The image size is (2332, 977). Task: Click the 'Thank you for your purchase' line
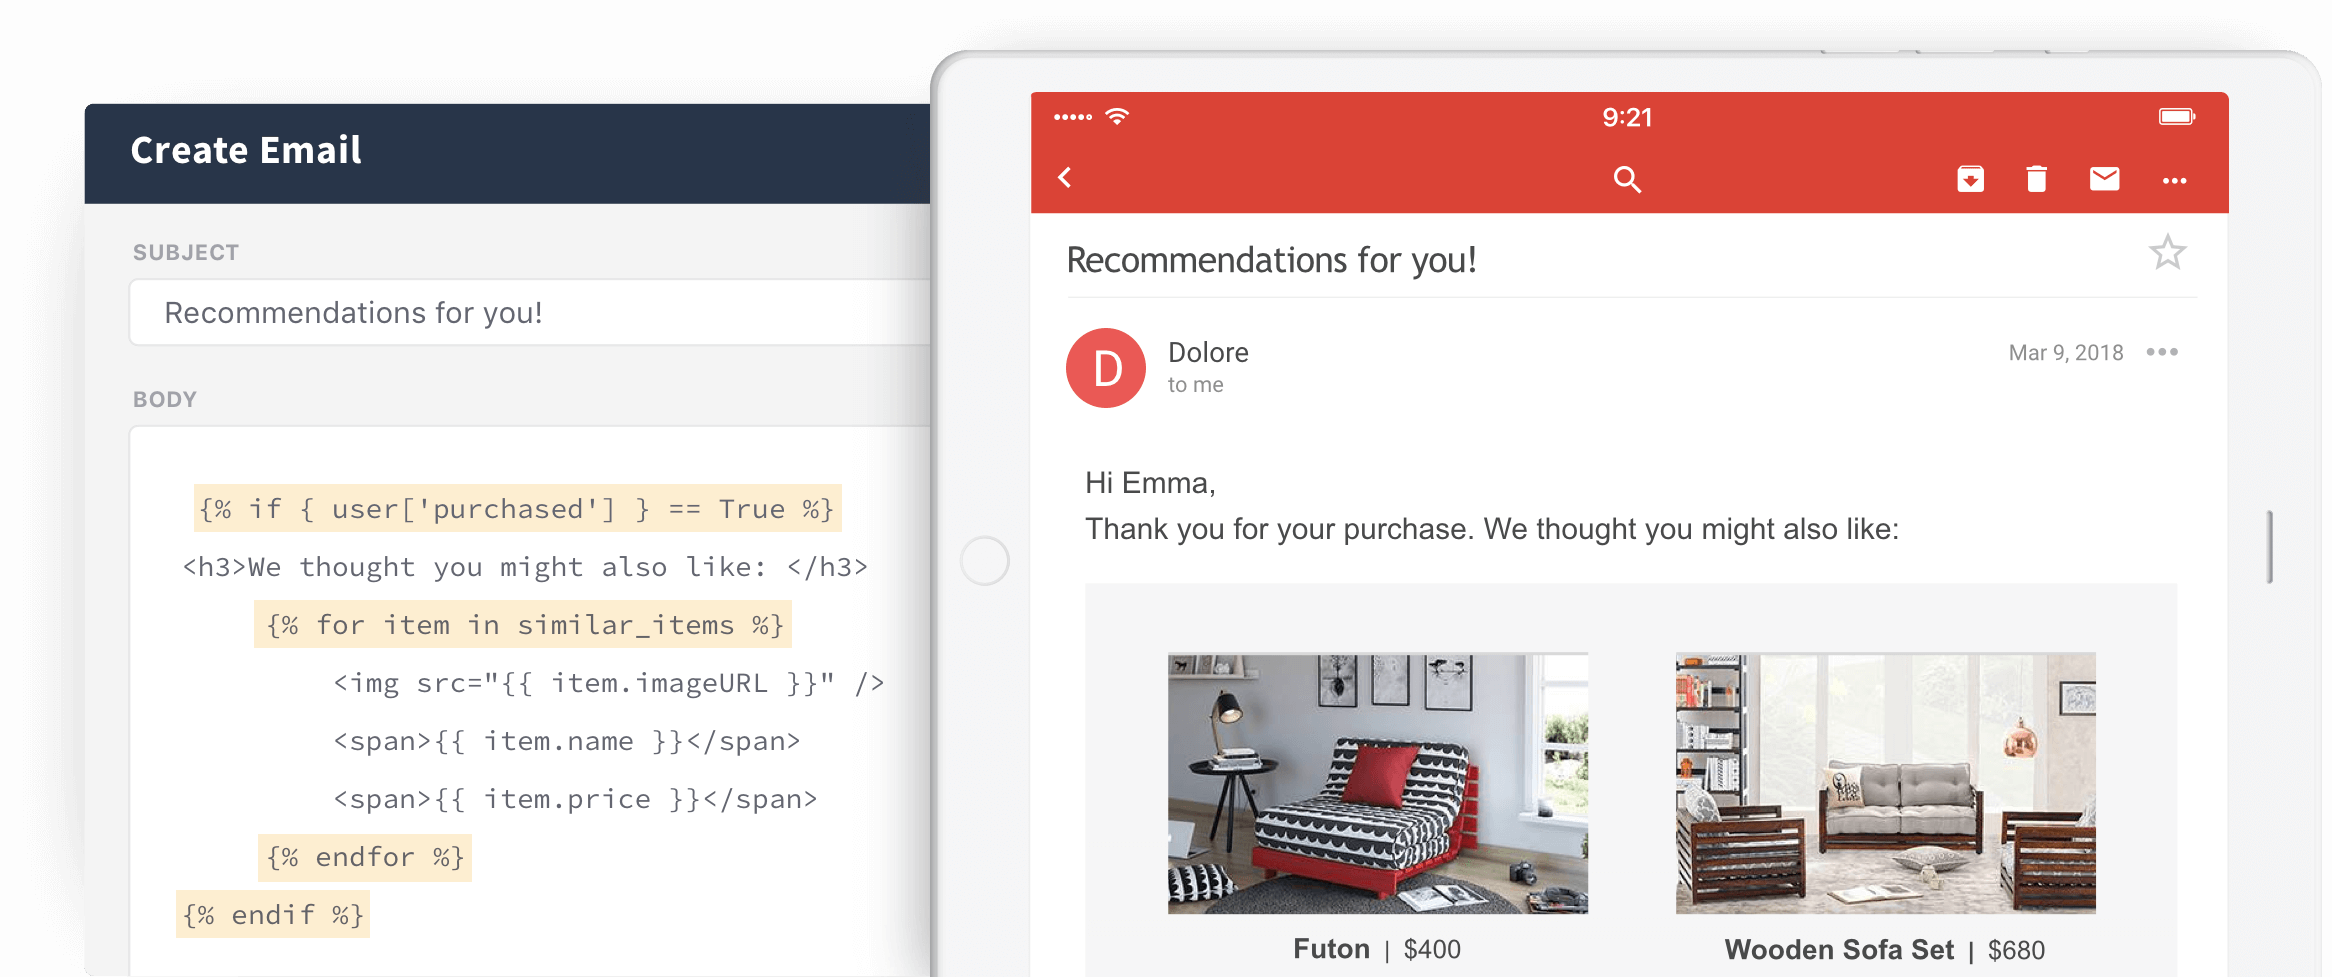(1492, 529)
